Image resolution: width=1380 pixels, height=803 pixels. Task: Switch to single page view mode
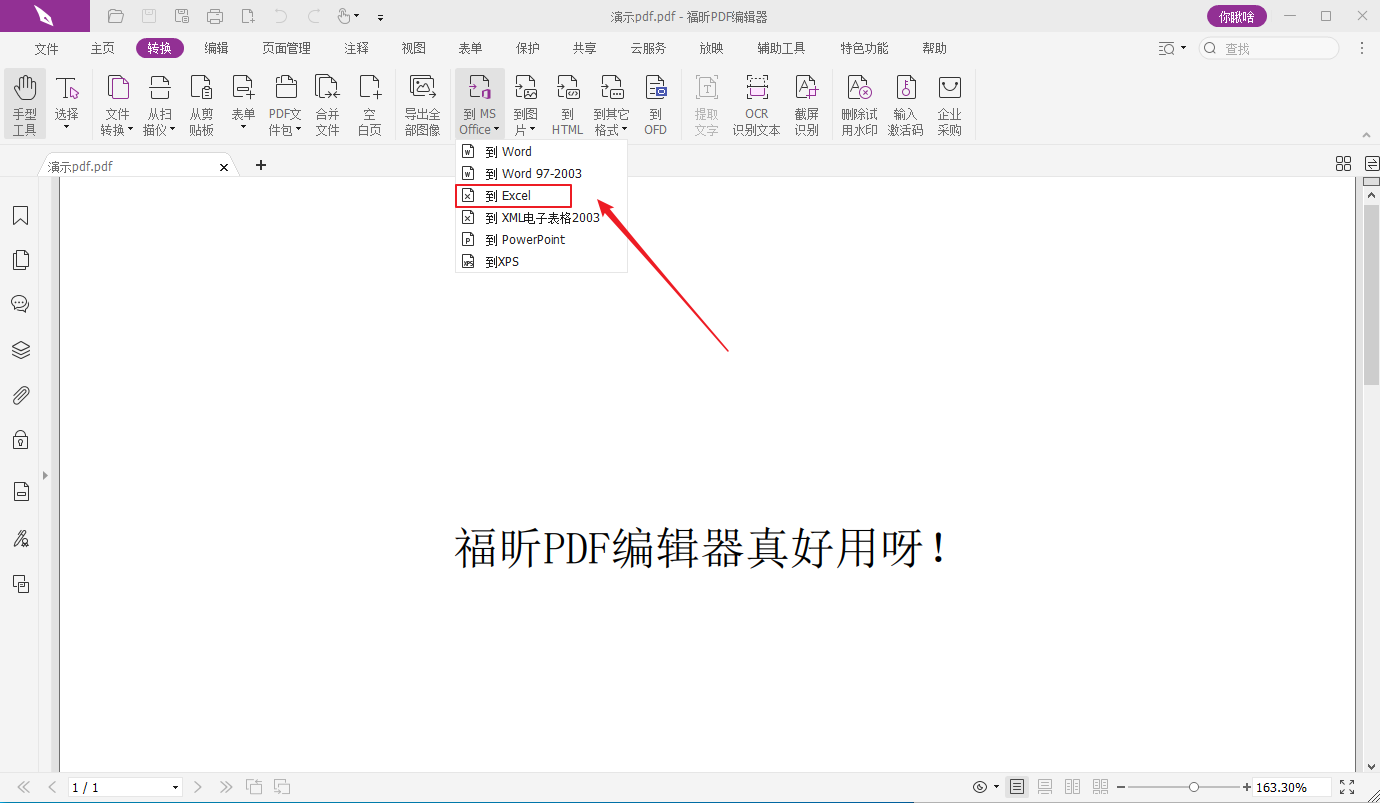coord(1017,787)
